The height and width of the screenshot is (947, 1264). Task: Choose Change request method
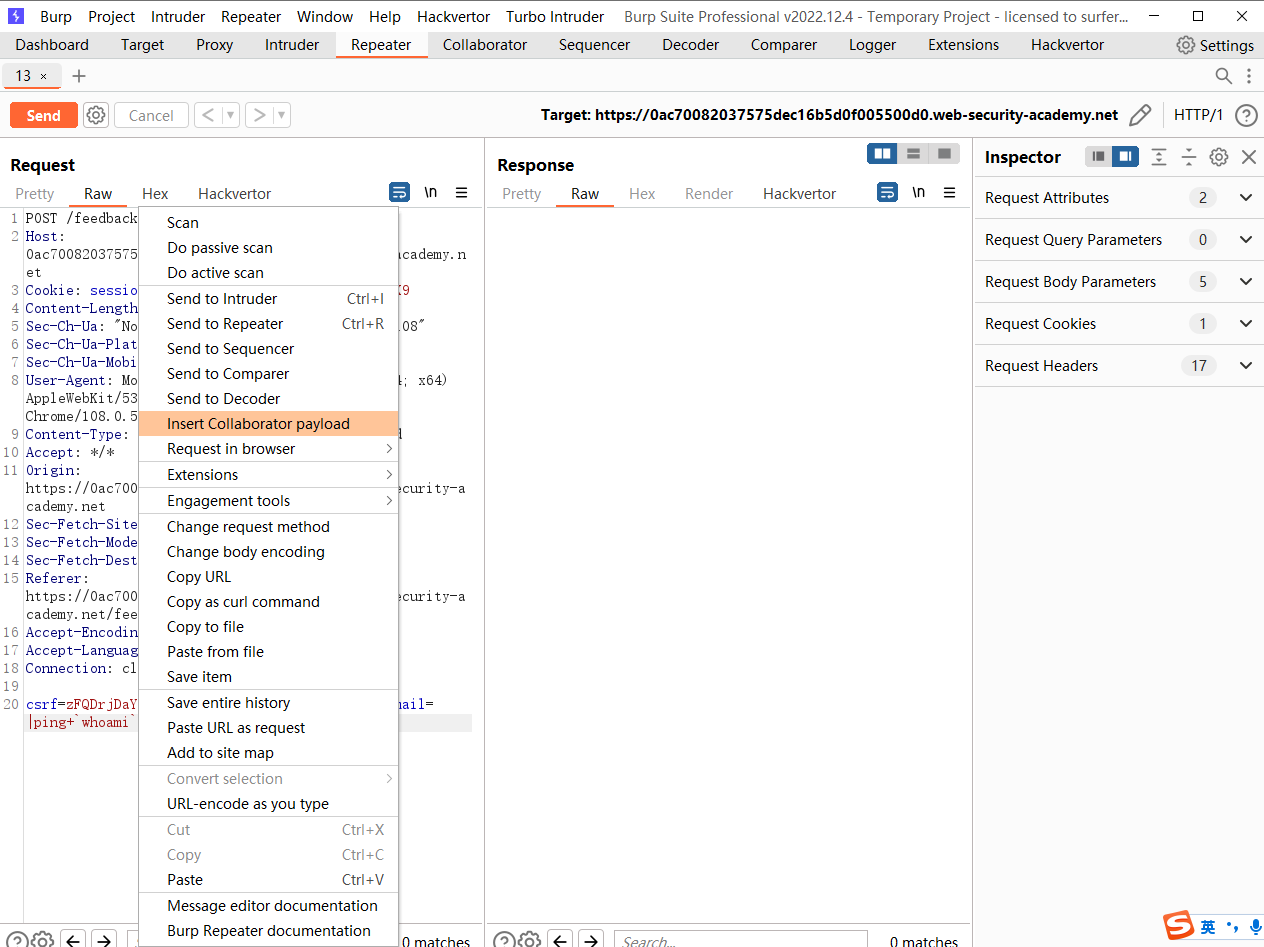[x=268, y=527]
